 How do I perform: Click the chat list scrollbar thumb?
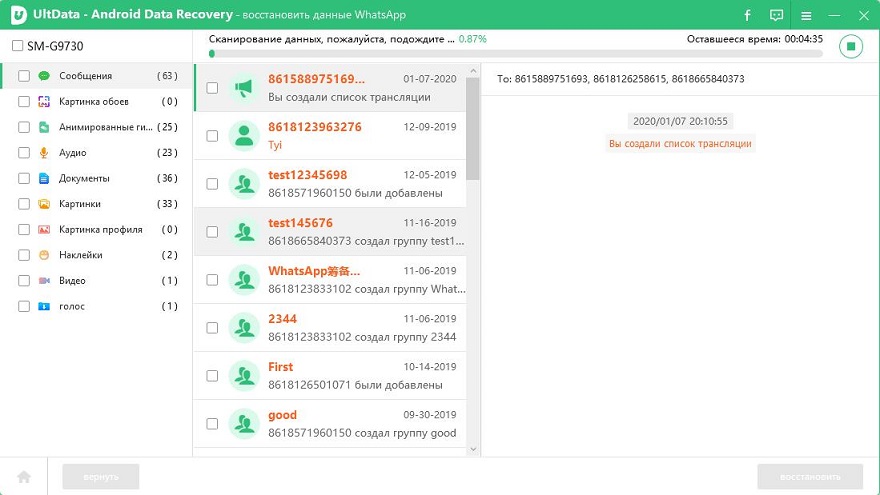(473, 129)
